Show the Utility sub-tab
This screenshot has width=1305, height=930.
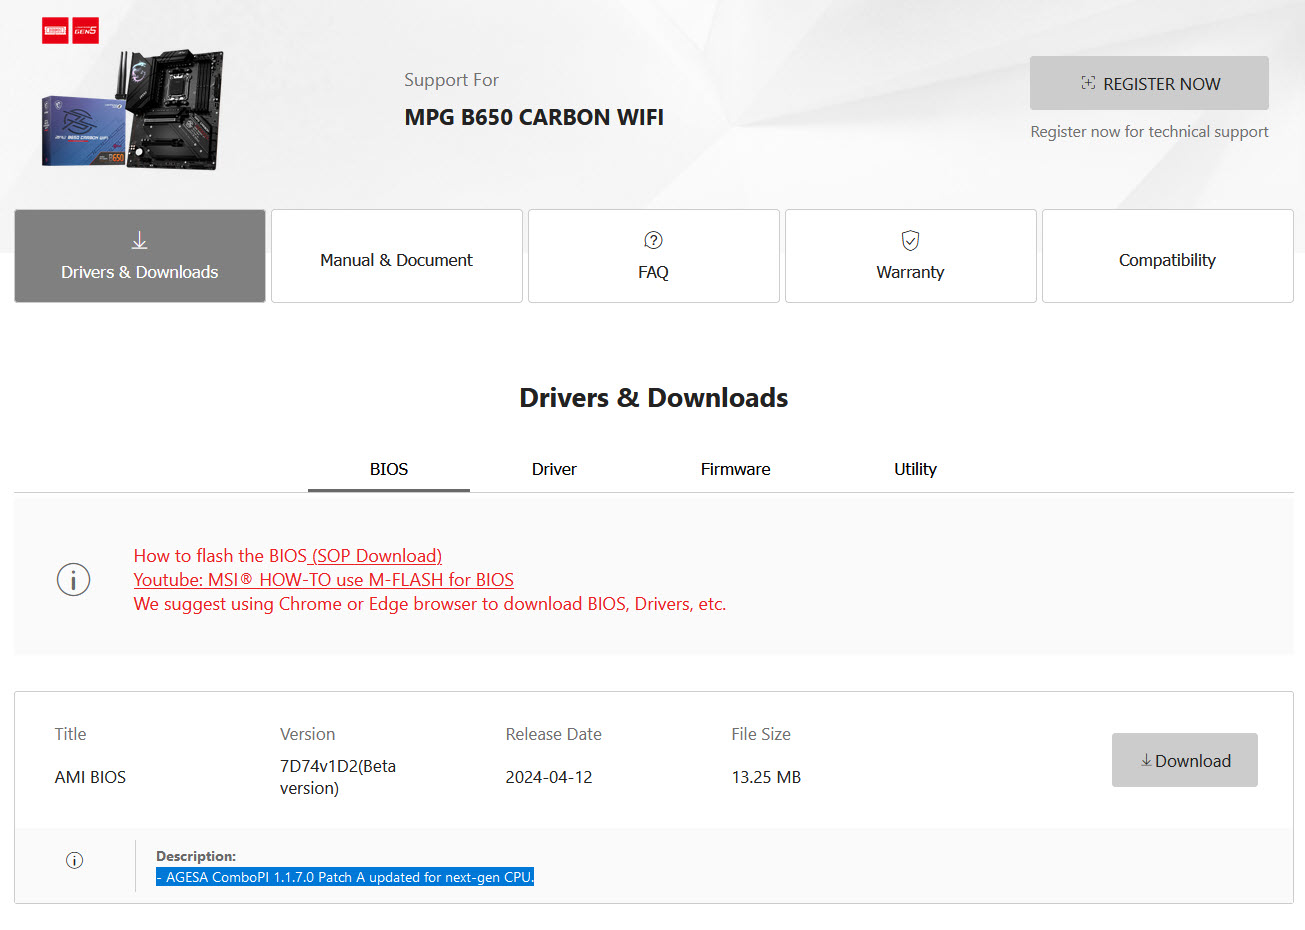click(x=915, y=469)
